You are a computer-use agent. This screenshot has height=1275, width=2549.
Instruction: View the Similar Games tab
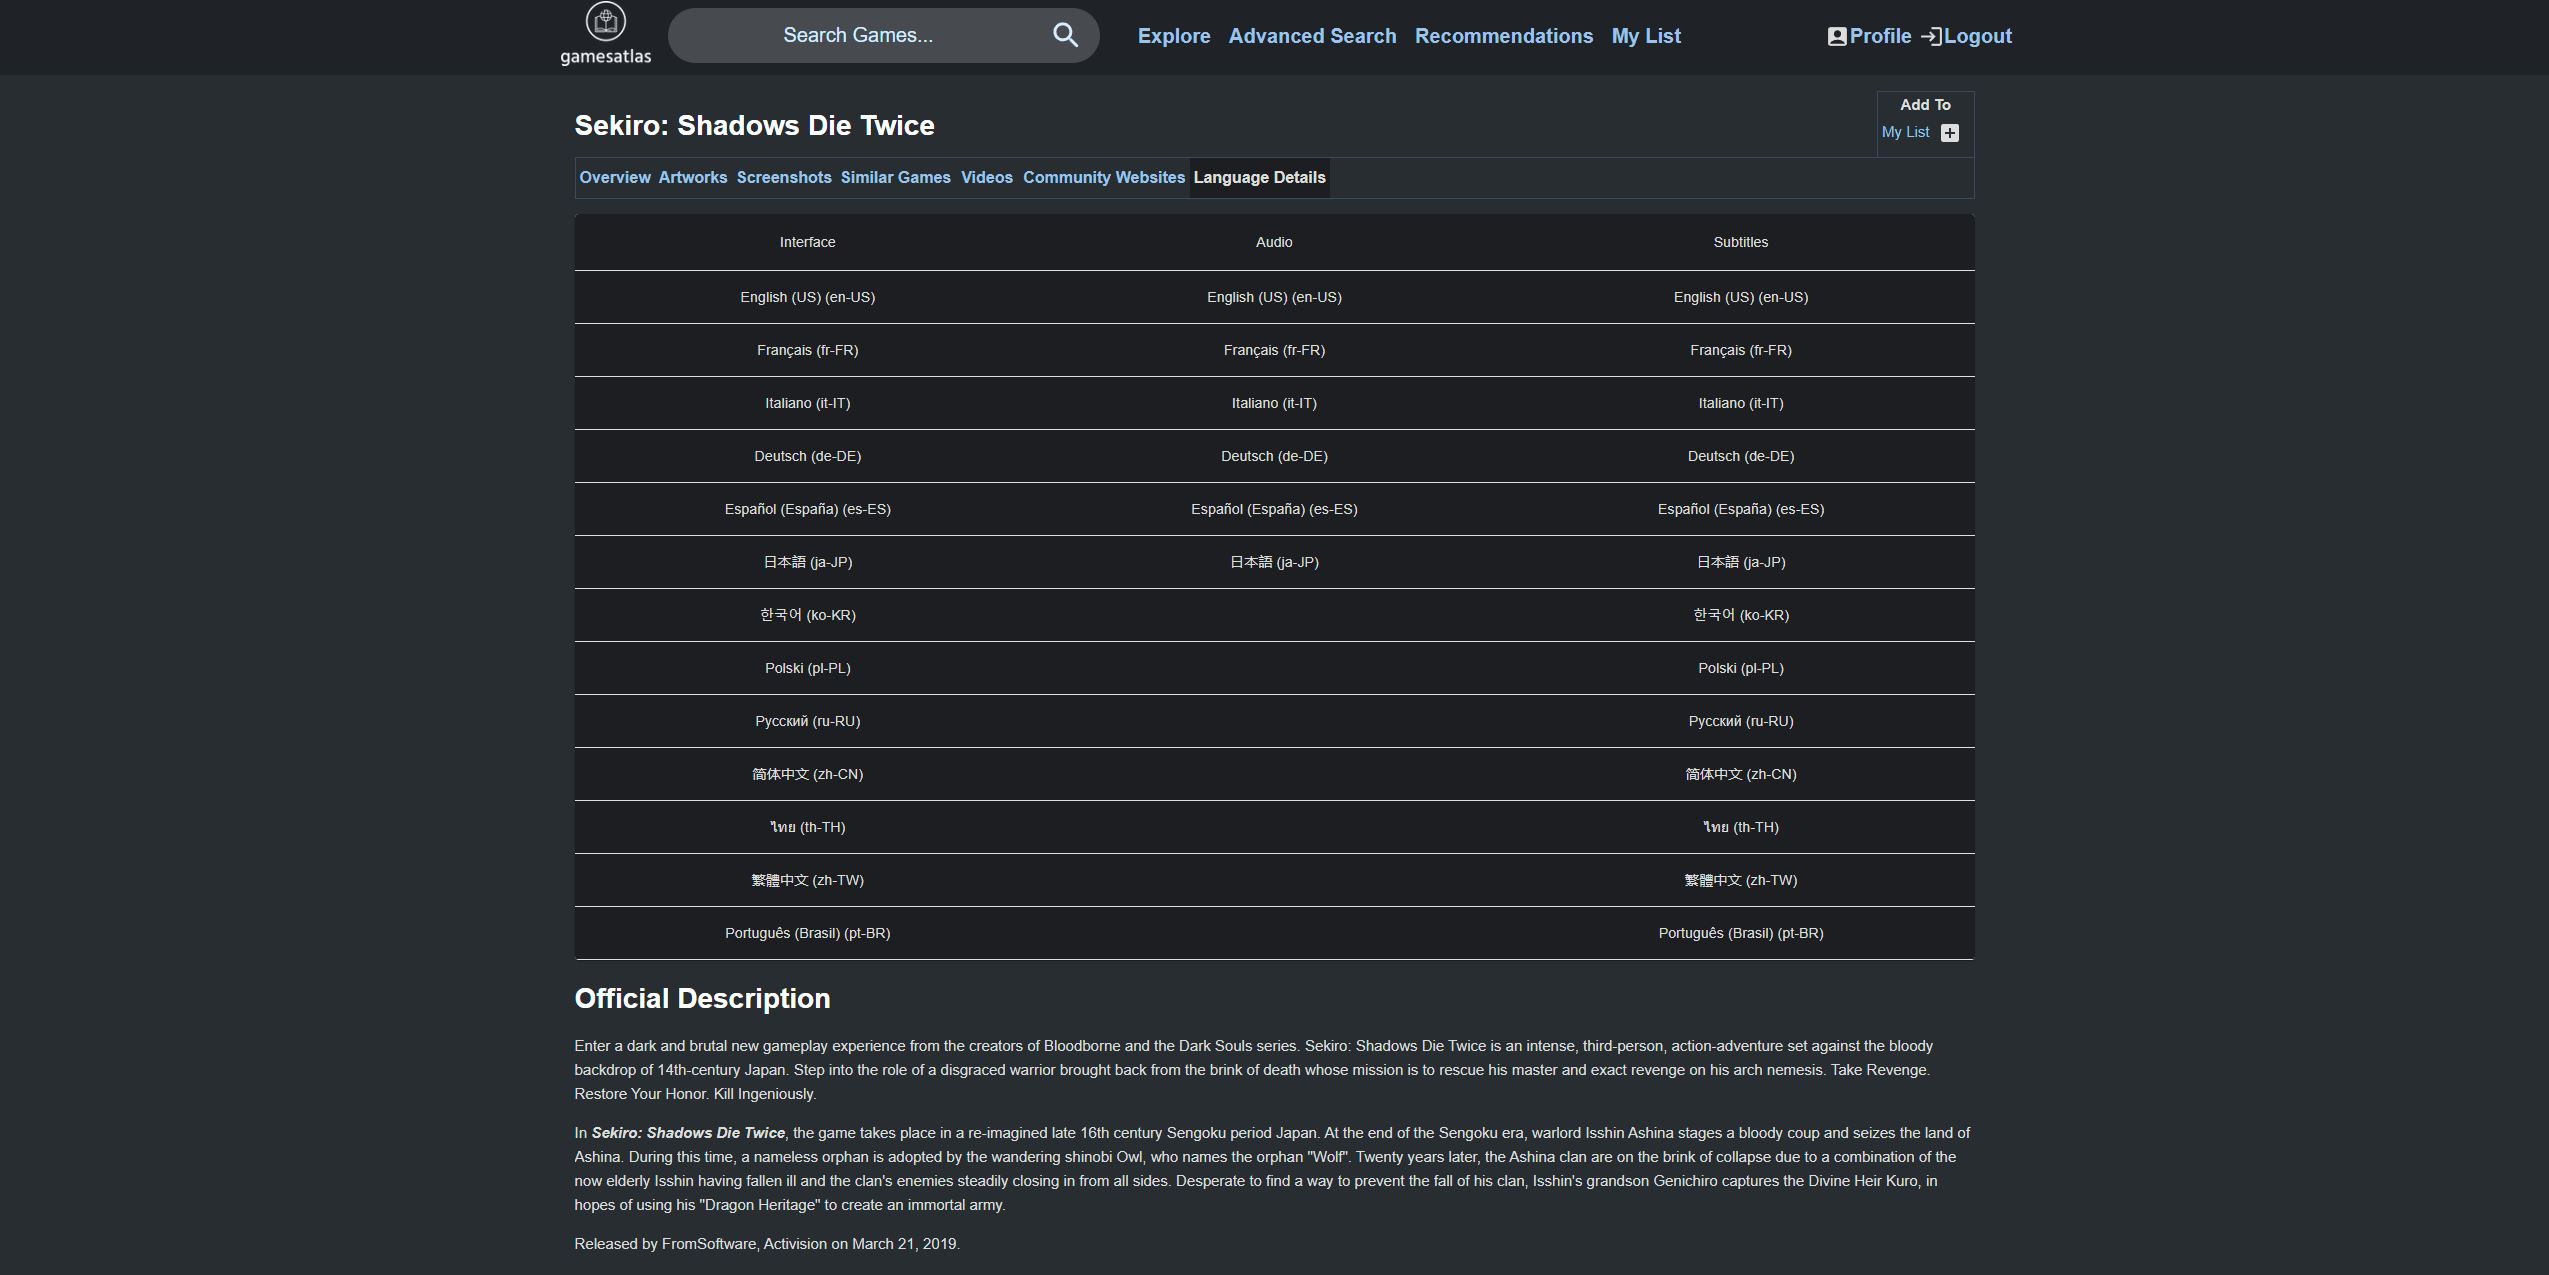click(x=895, y=177)
